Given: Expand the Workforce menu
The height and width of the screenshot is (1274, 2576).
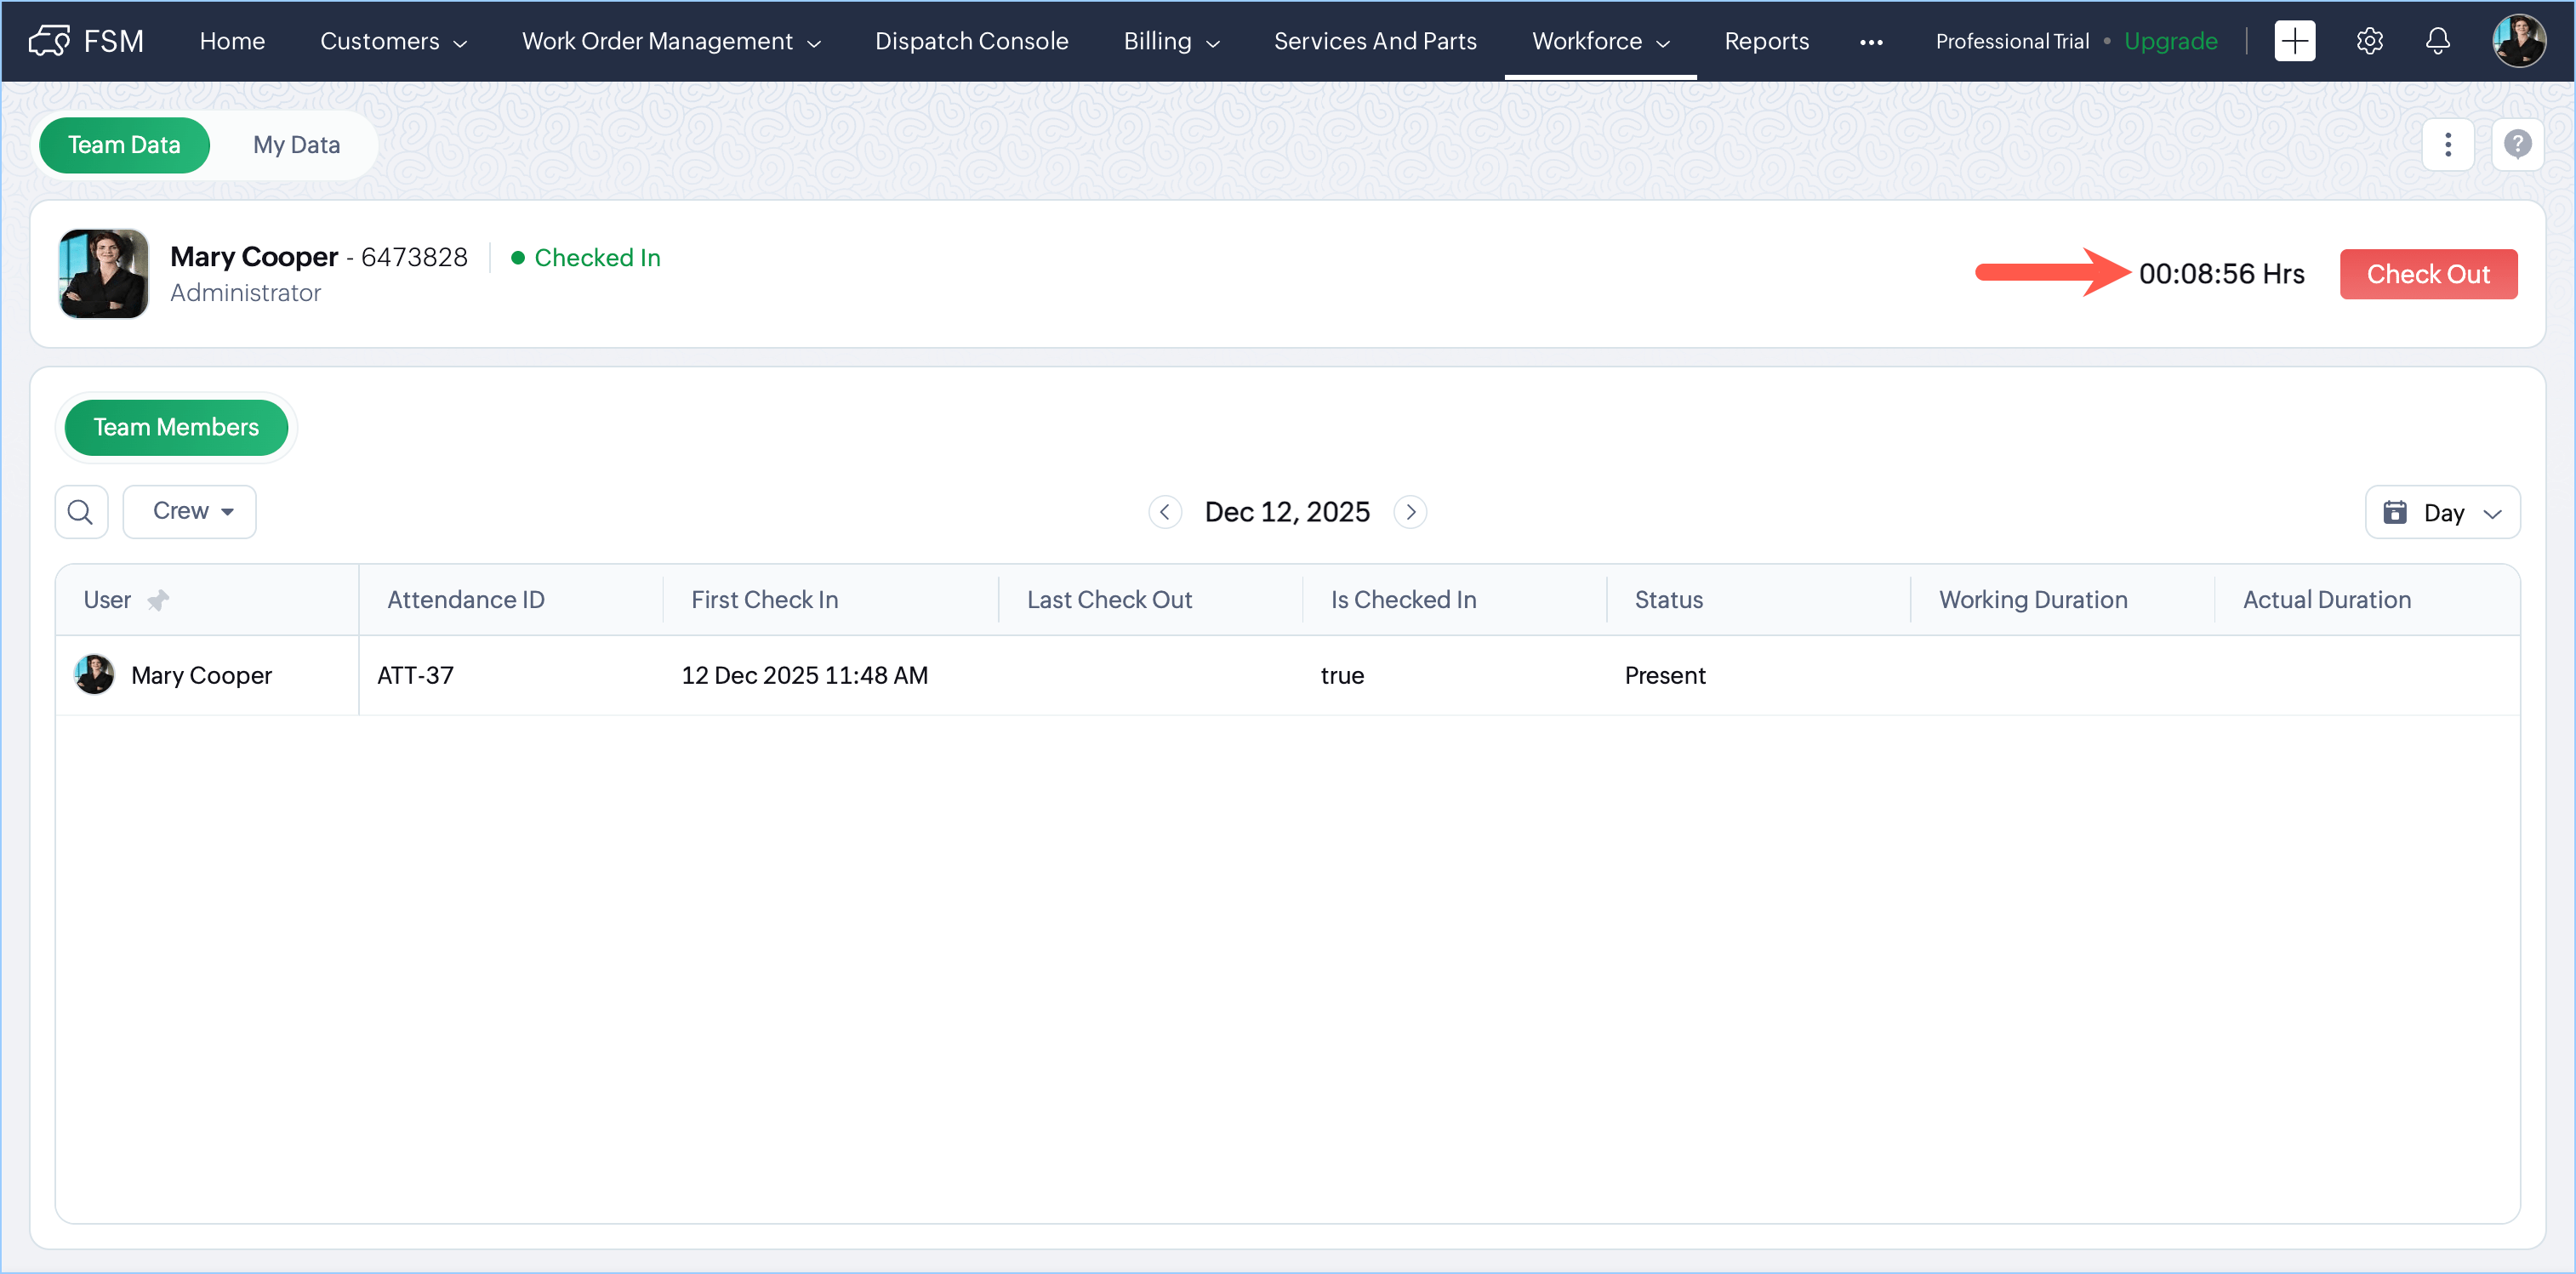Looking at the screenshot, I should click(x=1600, y=41).
